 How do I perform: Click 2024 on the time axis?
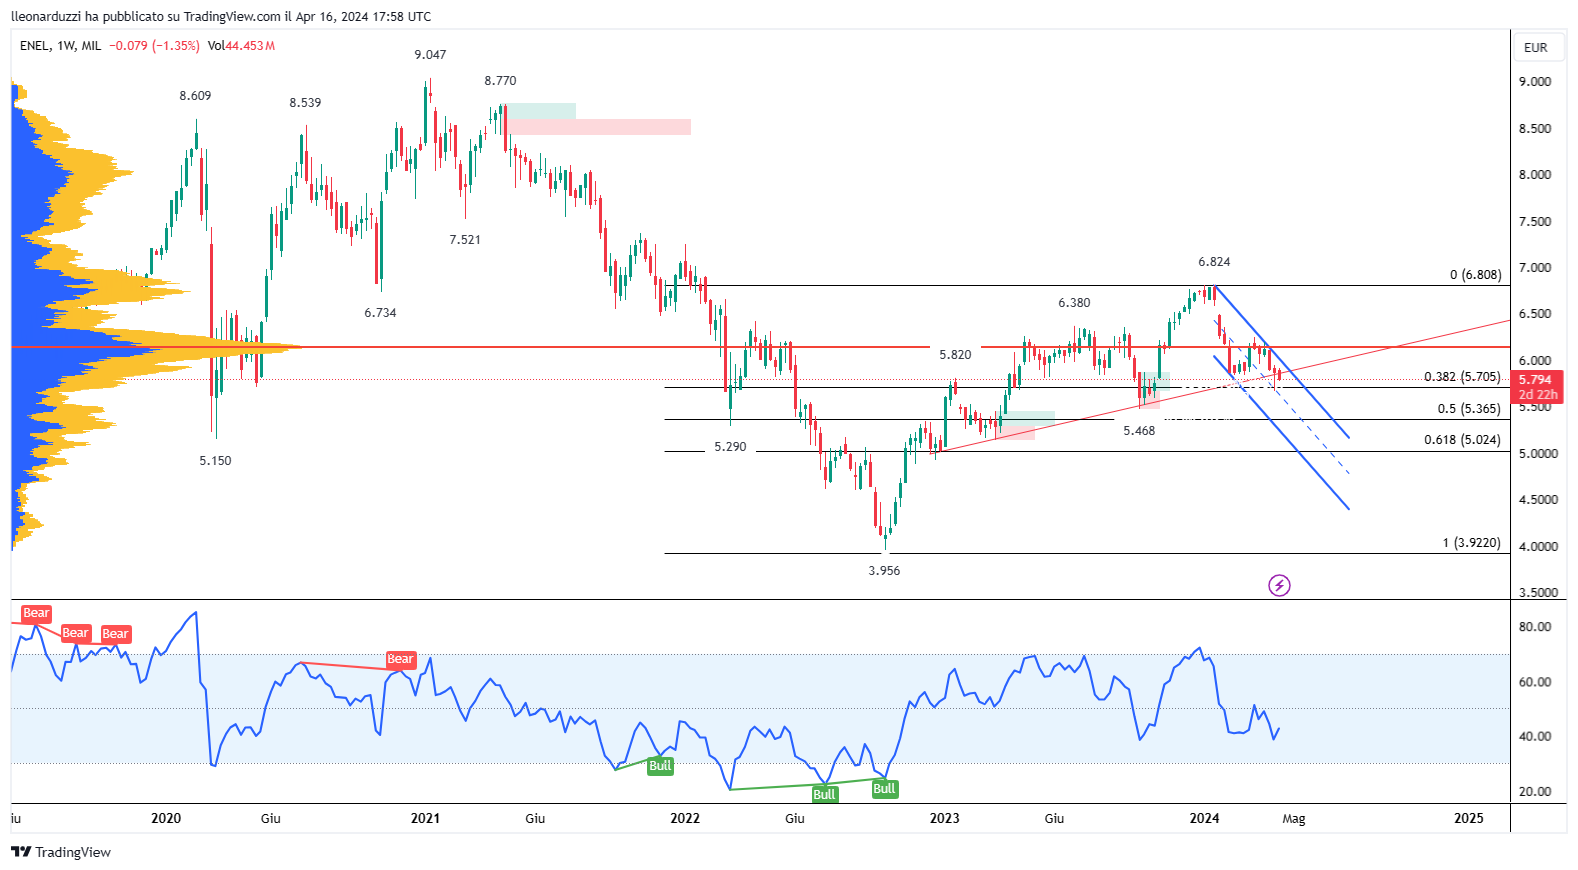tap(1204, 818)
